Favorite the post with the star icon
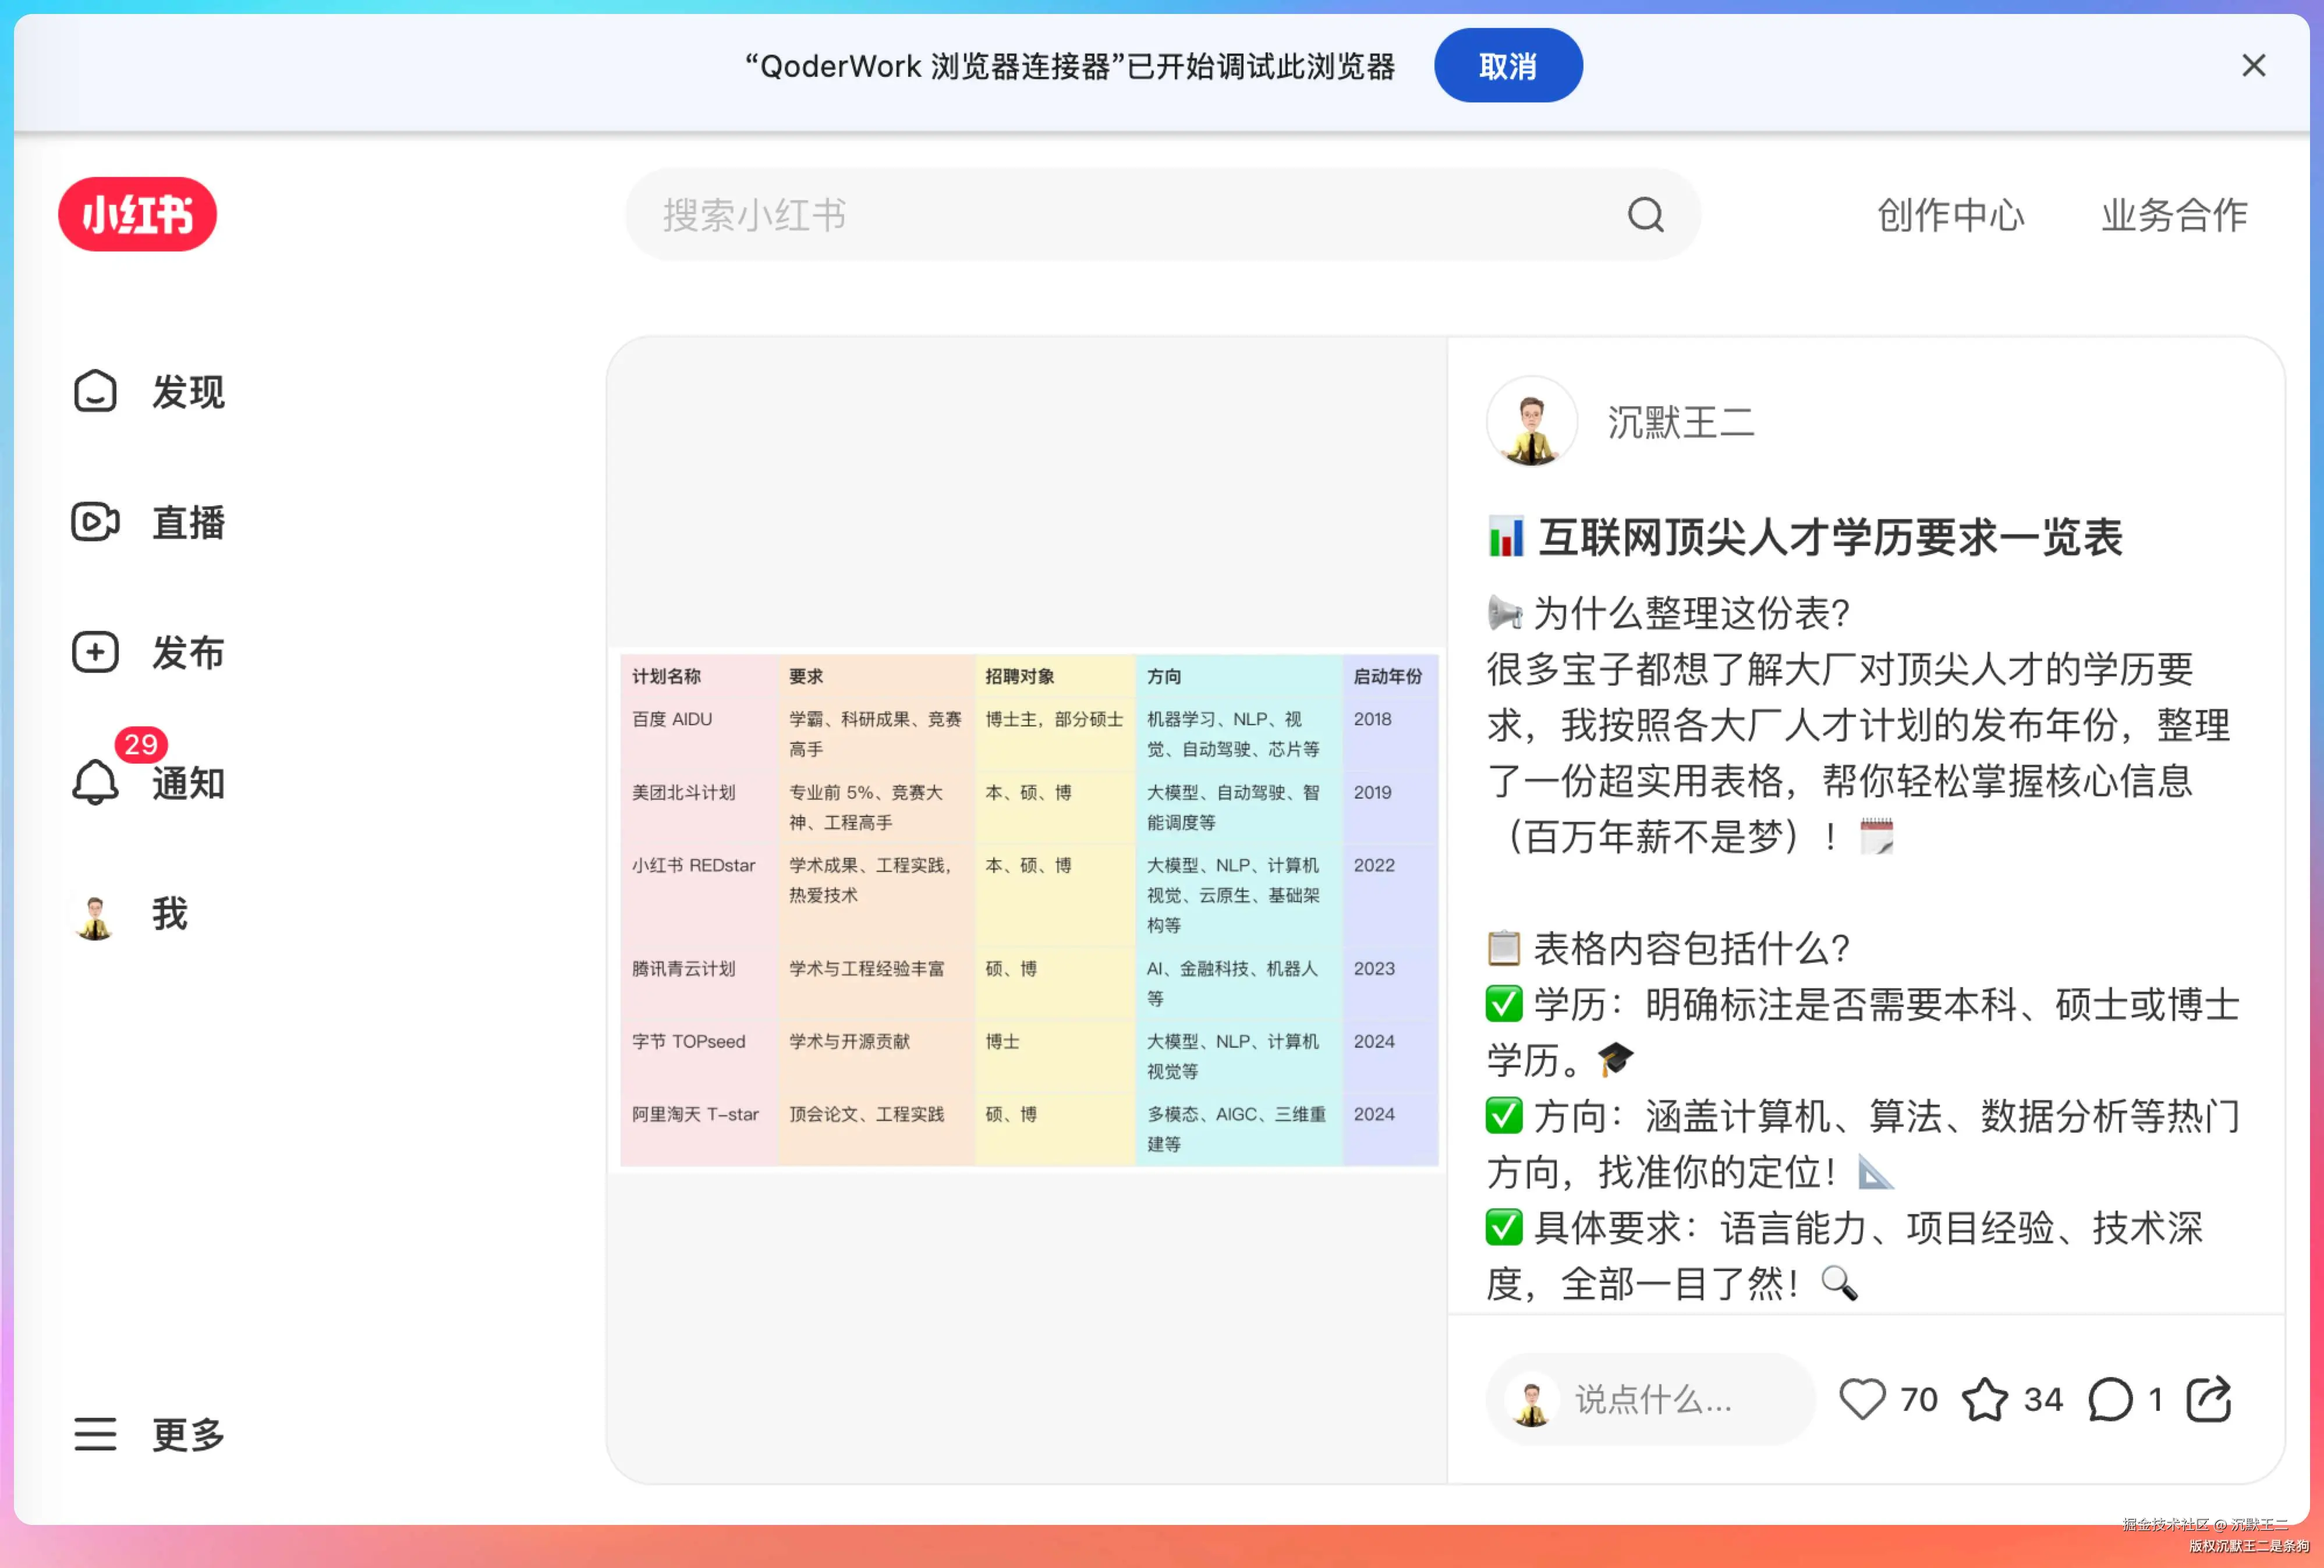This screenshot has width=2324, height=1568. point(1984,1399)
